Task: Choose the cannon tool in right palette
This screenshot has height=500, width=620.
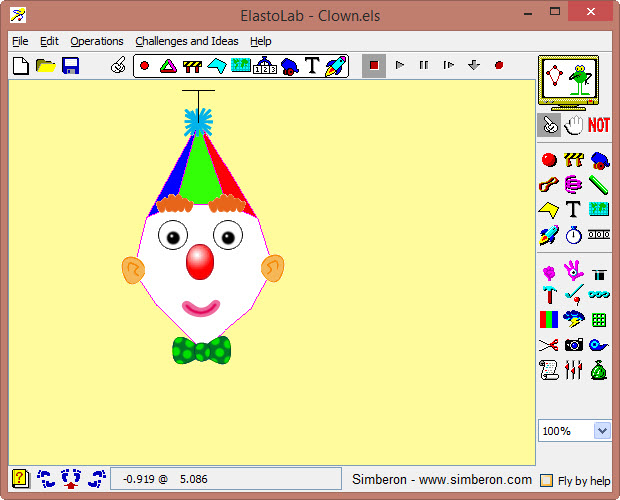Action: 599,160
